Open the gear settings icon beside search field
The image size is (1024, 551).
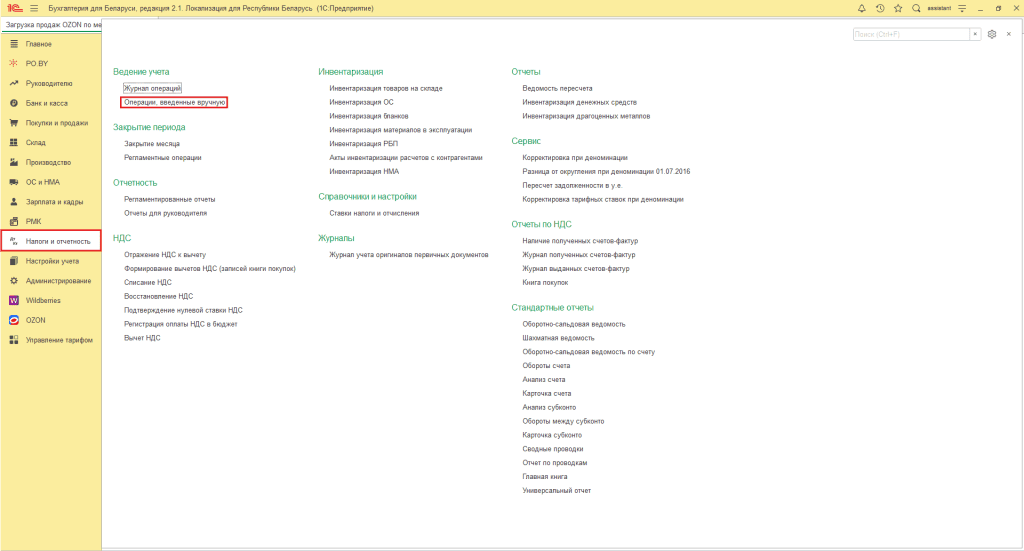[992, 34]
